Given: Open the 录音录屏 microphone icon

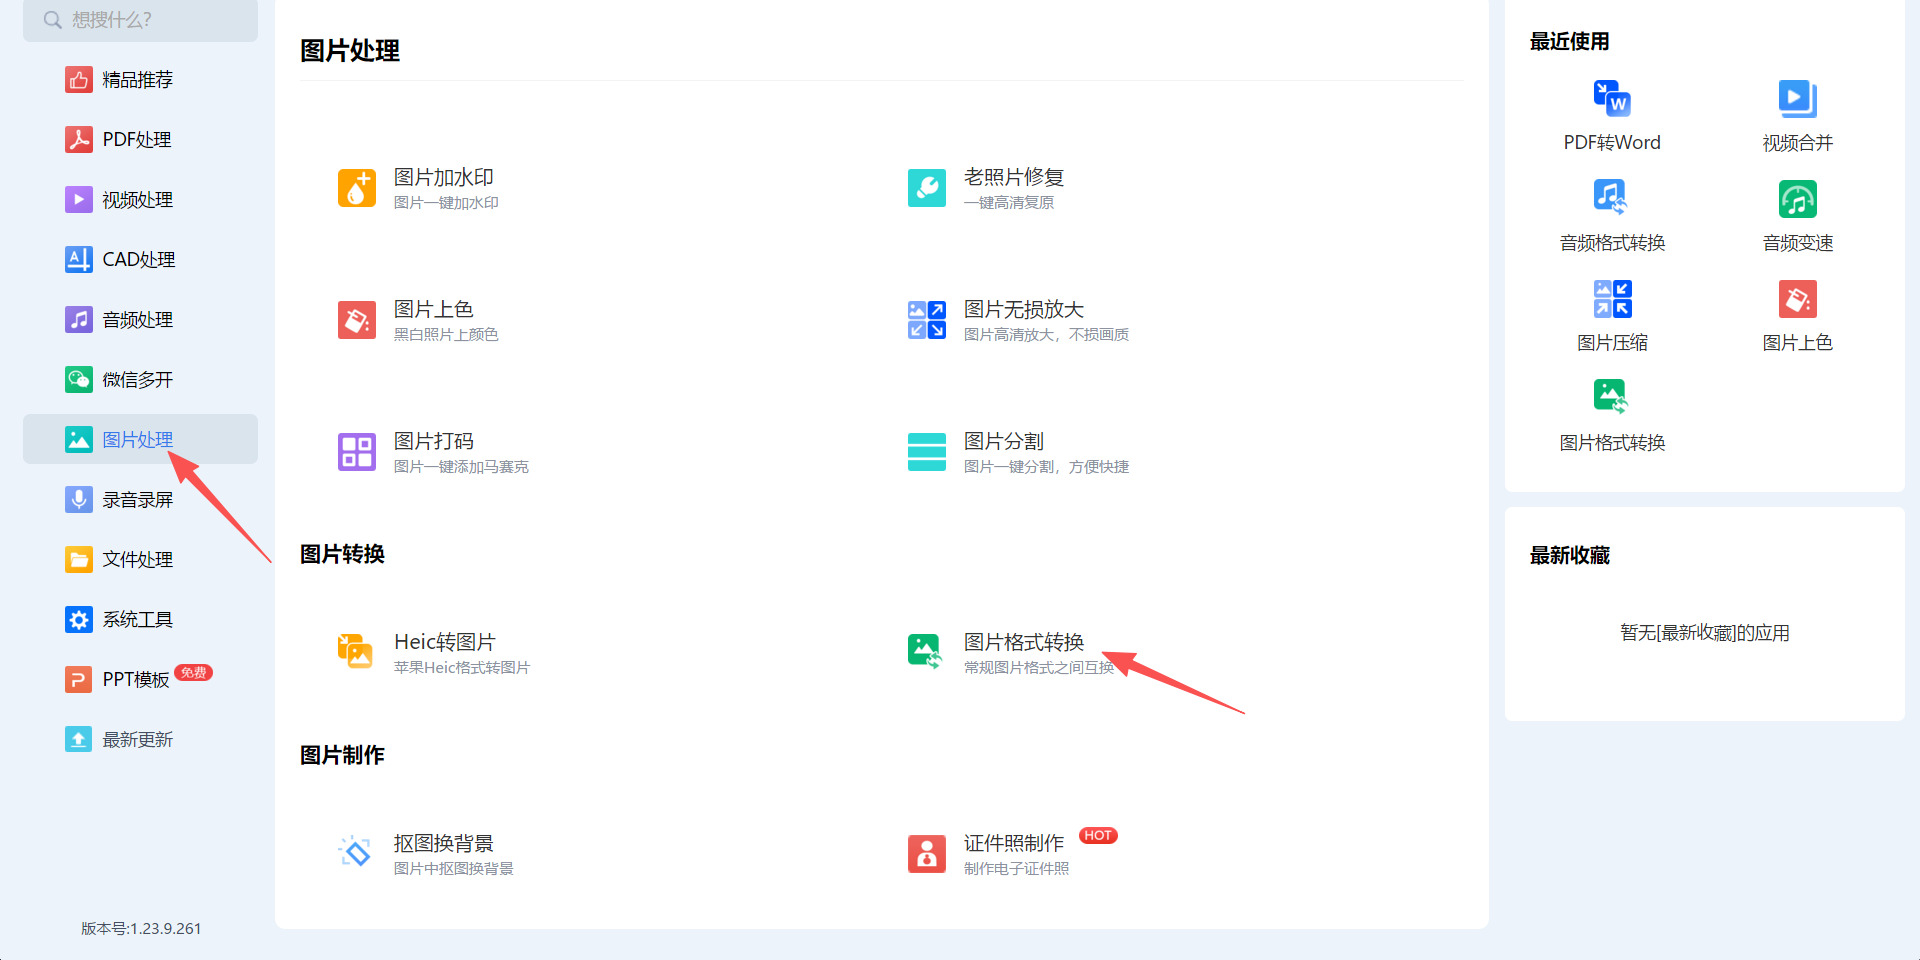Looking at the screenshot, I should 79,499.
